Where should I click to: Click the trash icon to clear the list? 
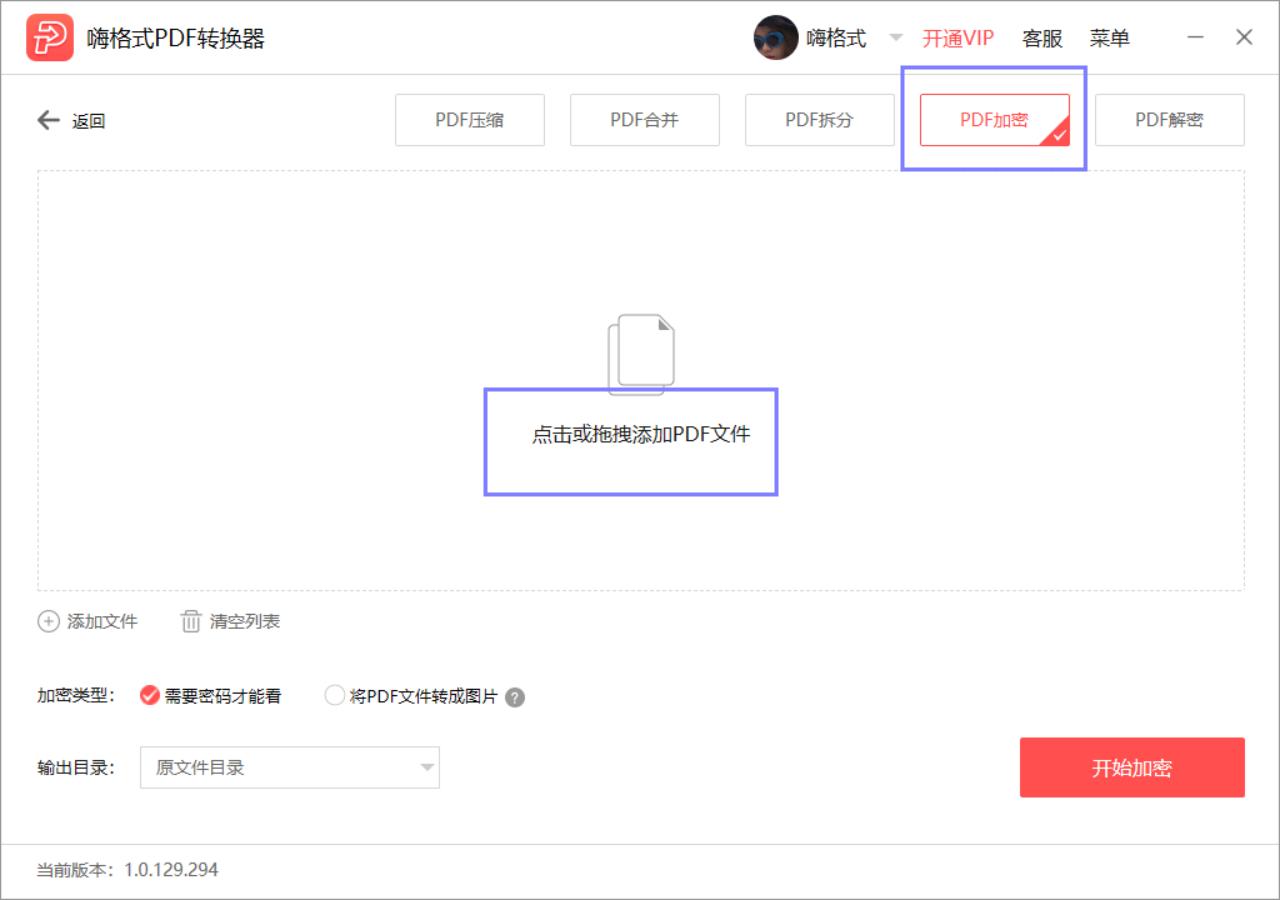(190, 621)
